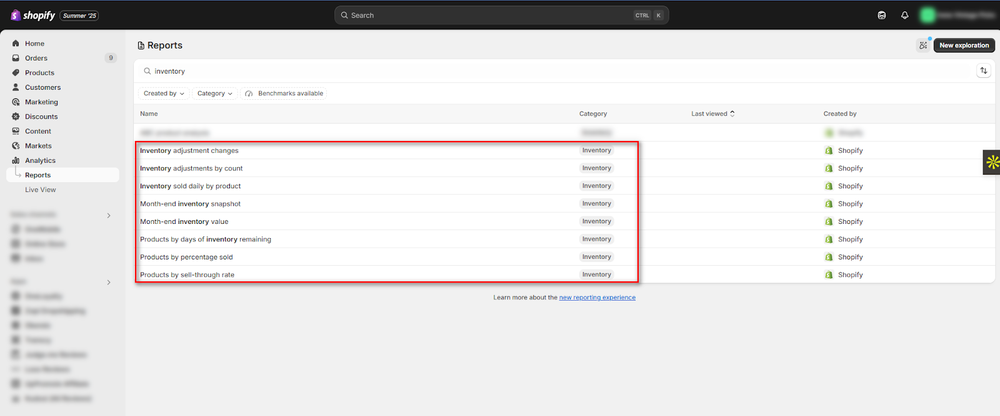Open Inventory sold daily by product report
Screen dimensions: 1000x416
[x=190, y=186]
